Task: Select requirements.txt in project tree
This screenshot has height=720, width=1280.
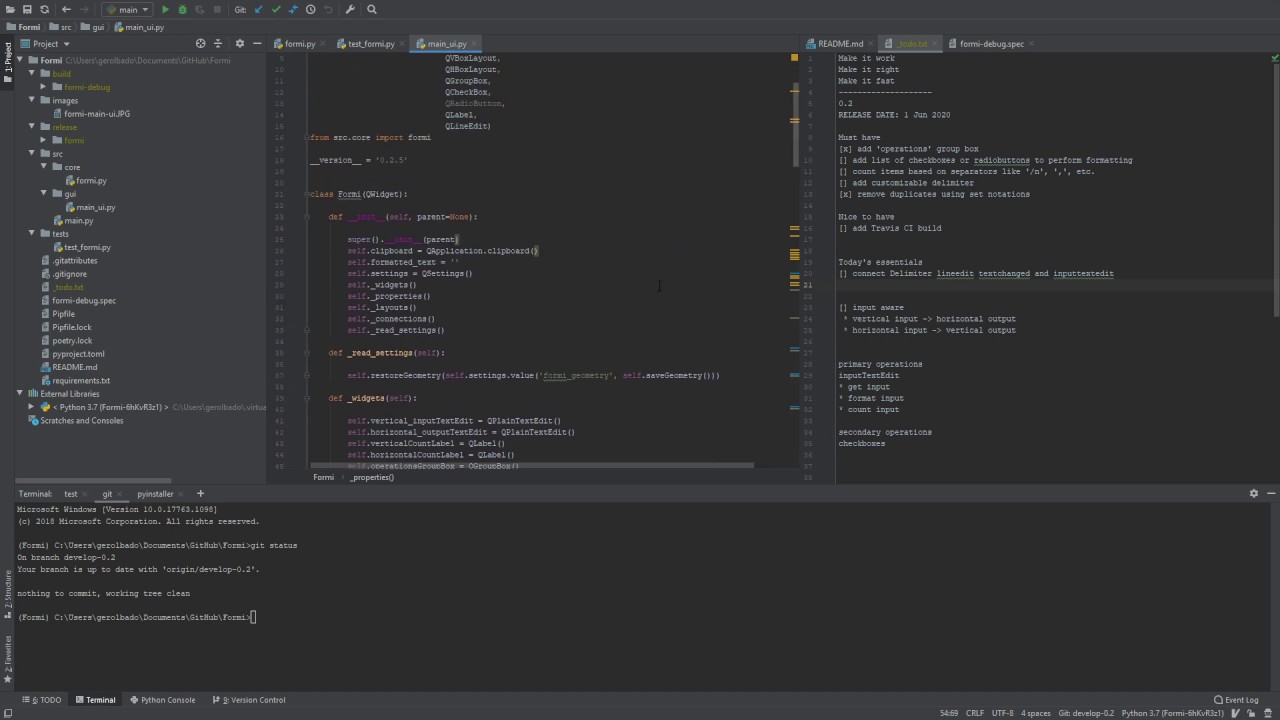Action: point(81,381)
